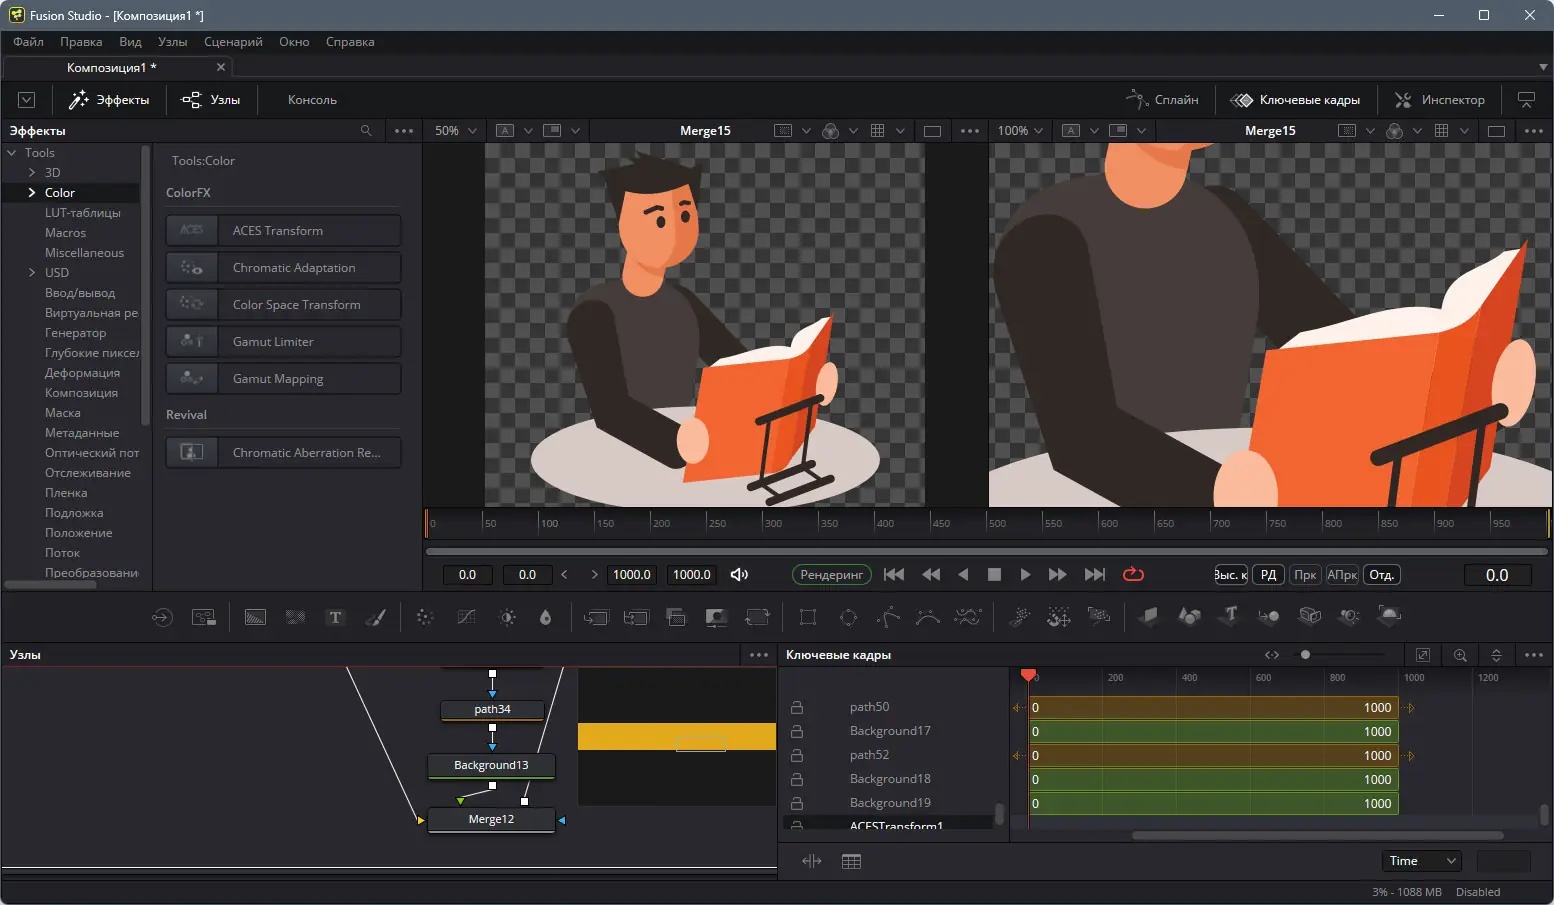The height and width of the screenshot is (905, 1554).
Task: Select the Paint brush tool
Action: click(375, 617)
